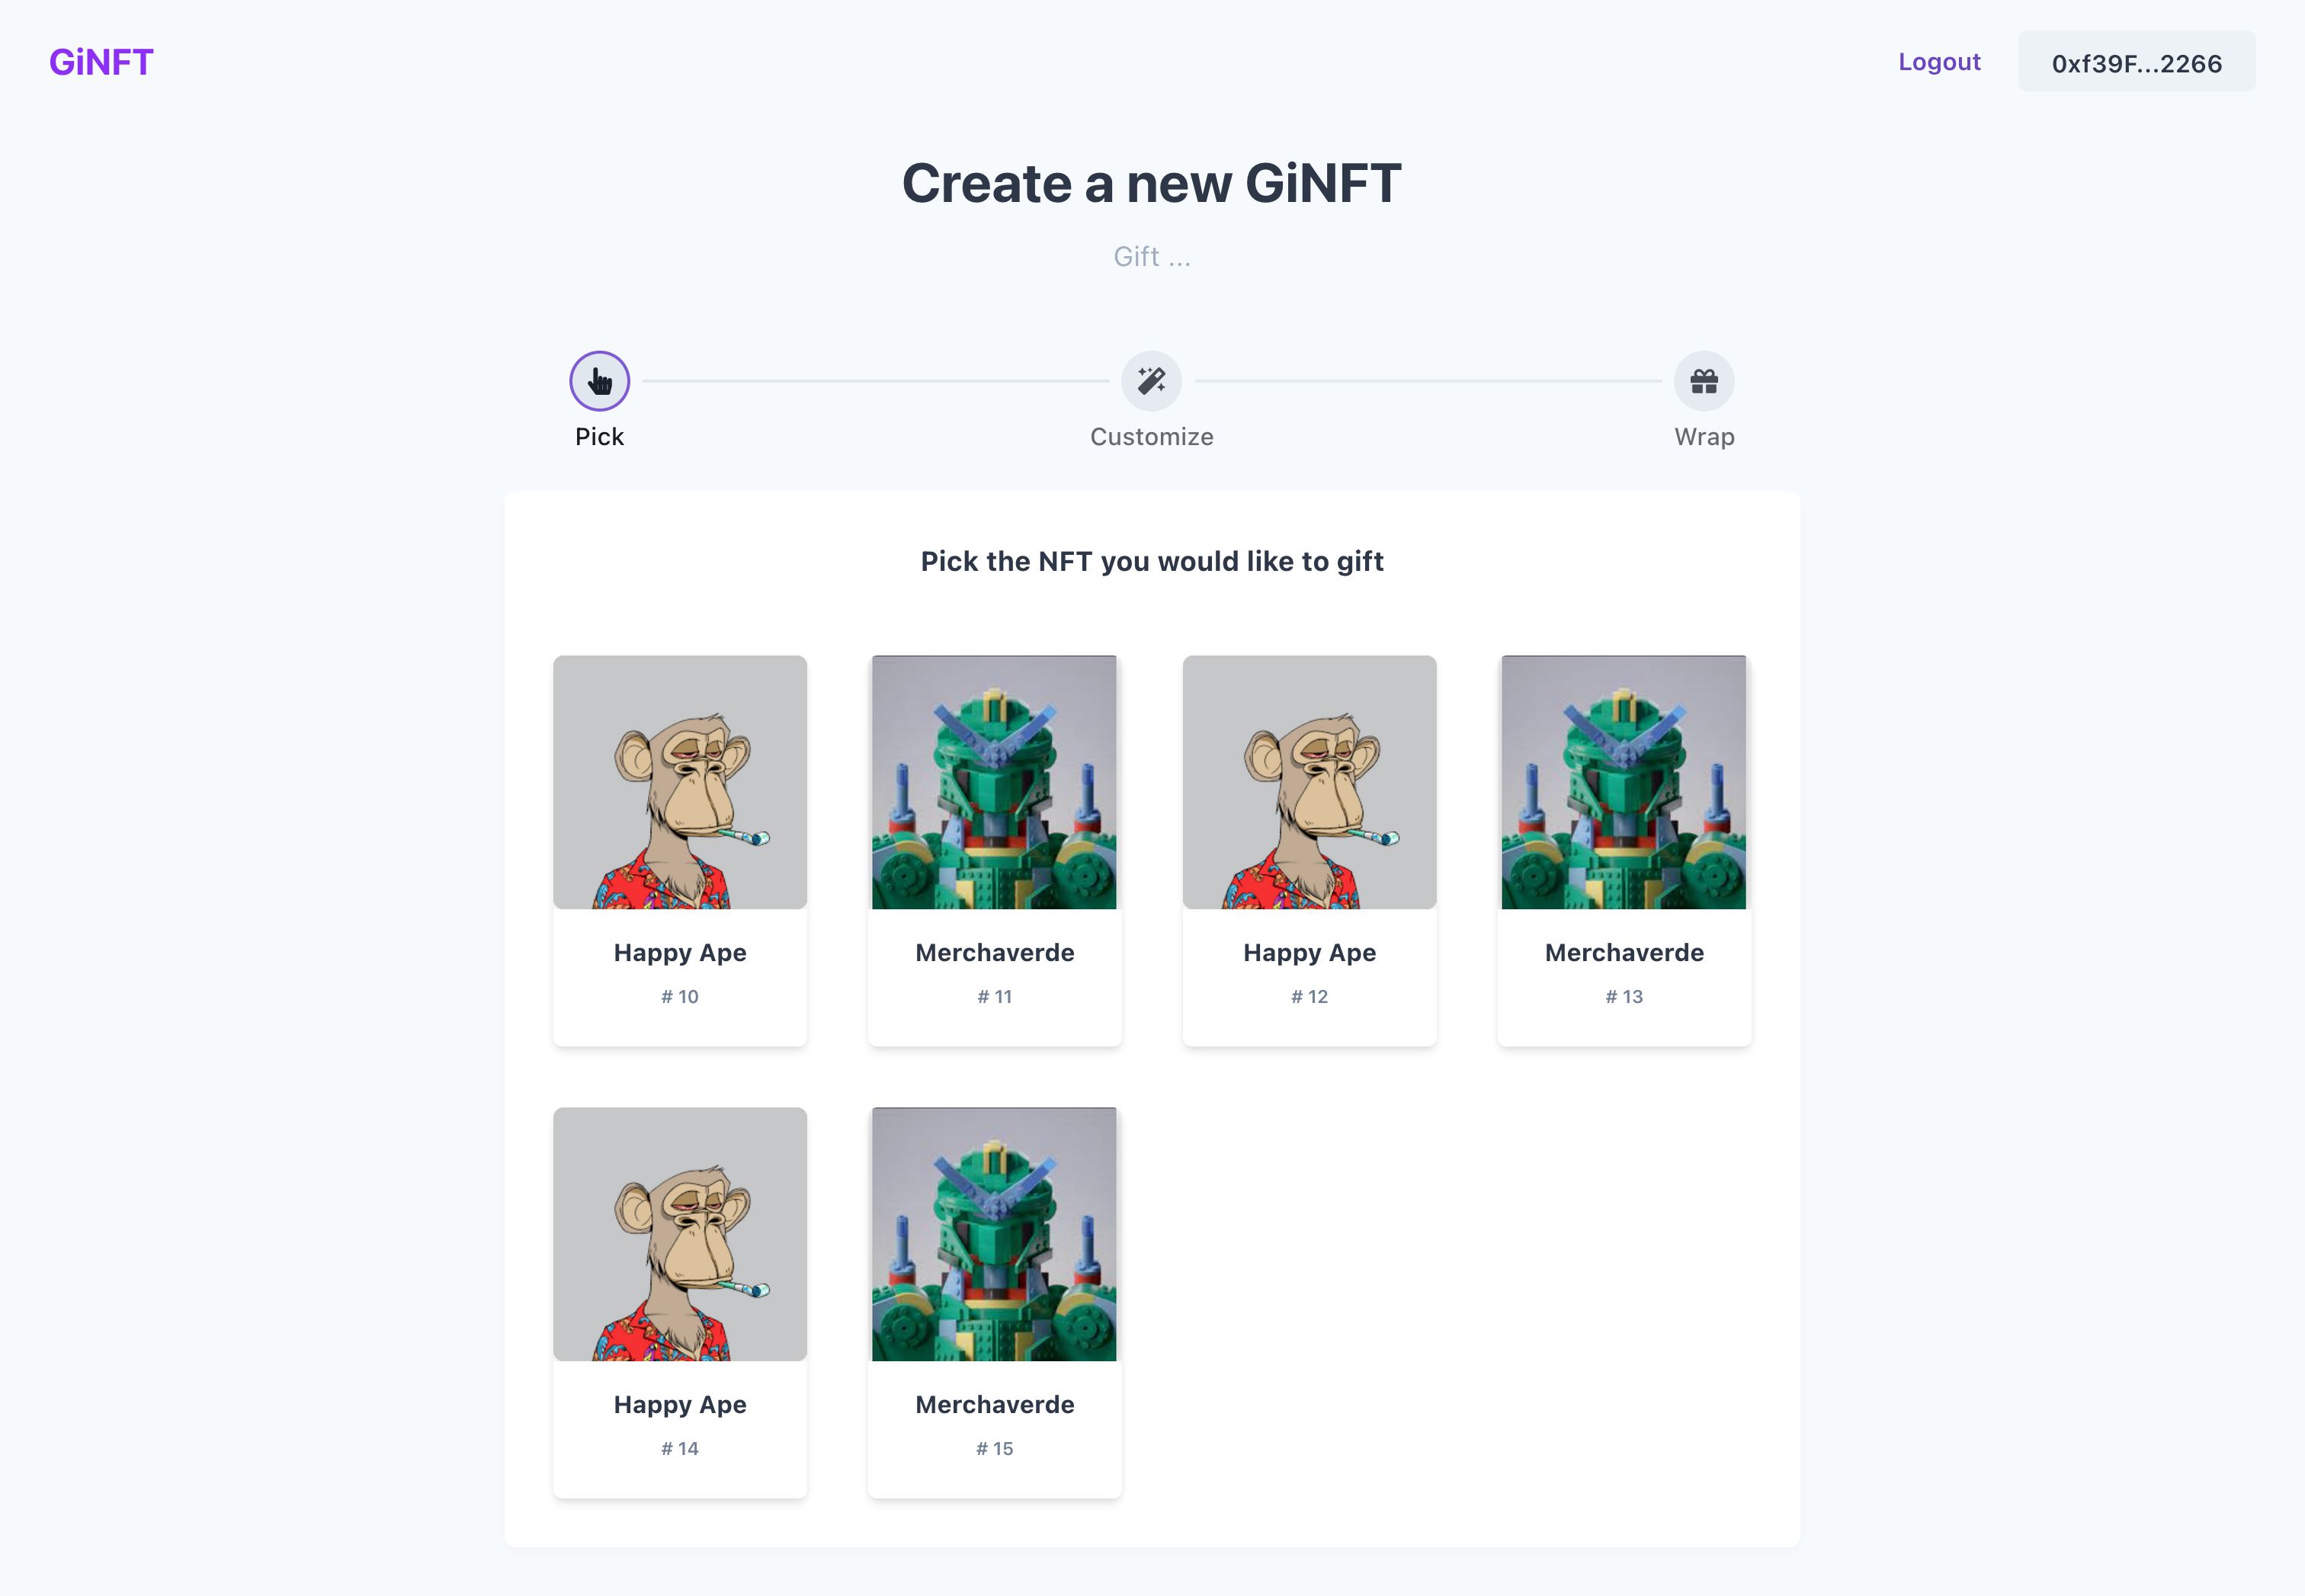Screen dimensions: 2305x1596
Task: Select Happy Ape #12 image
Action: tap(1309, 782)
